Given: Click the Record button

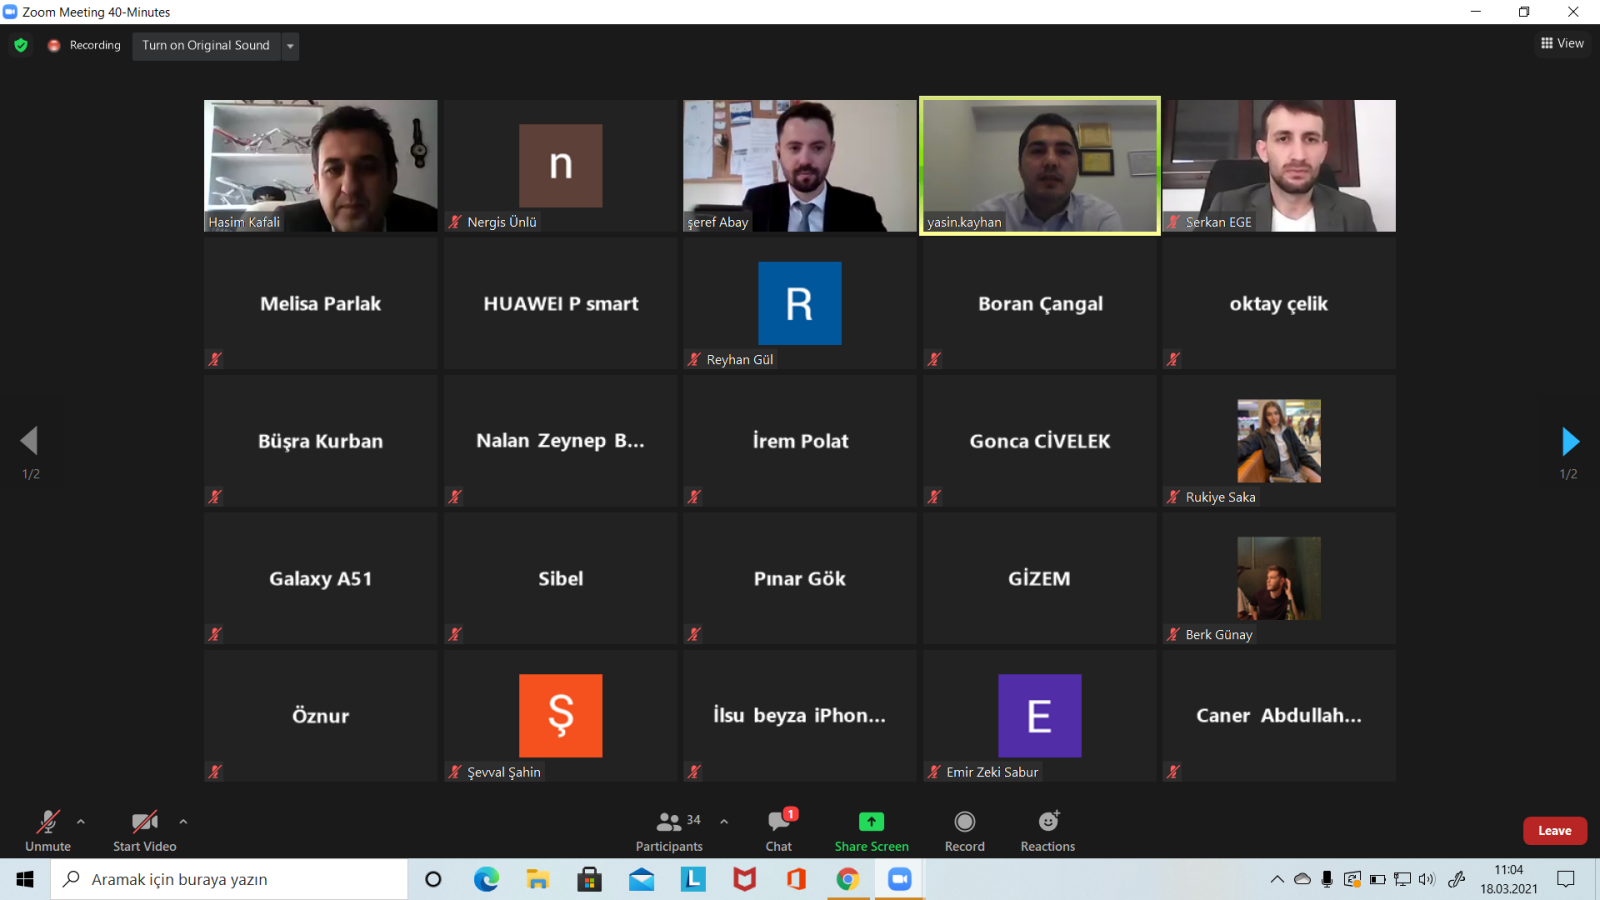Looking at the screenshot, I should (965, 830).
